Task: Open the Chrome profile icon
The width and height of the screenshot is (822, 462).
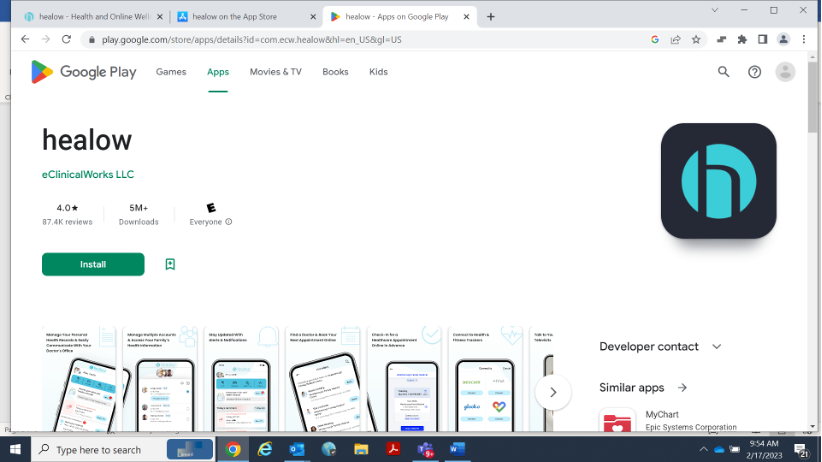Action: tap(783, 39)
